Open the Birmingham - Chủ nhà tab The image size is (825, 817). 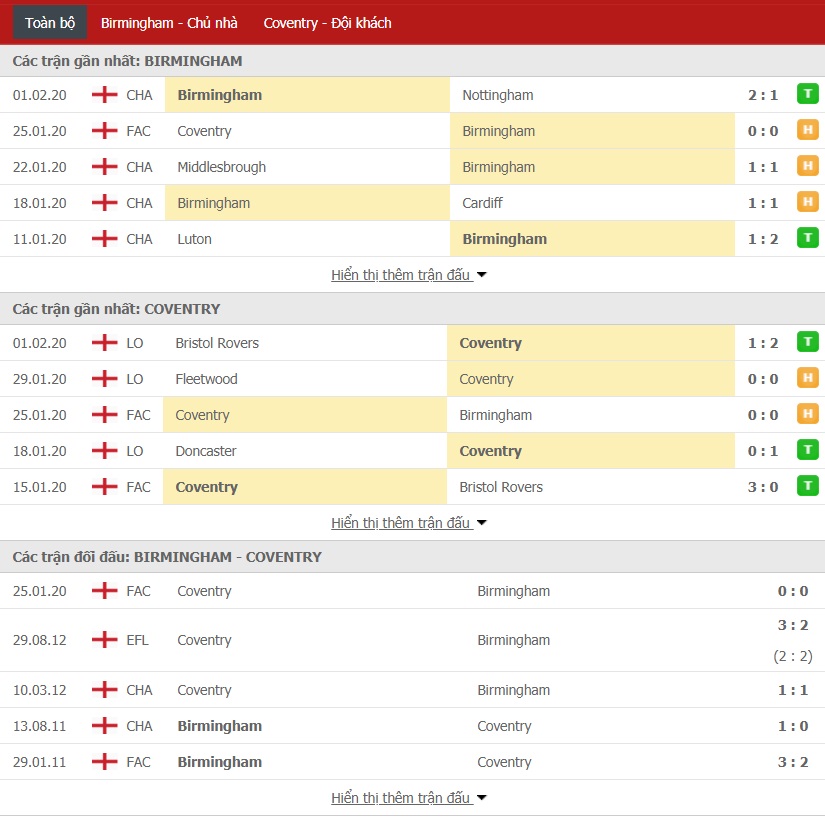[169, 23]
